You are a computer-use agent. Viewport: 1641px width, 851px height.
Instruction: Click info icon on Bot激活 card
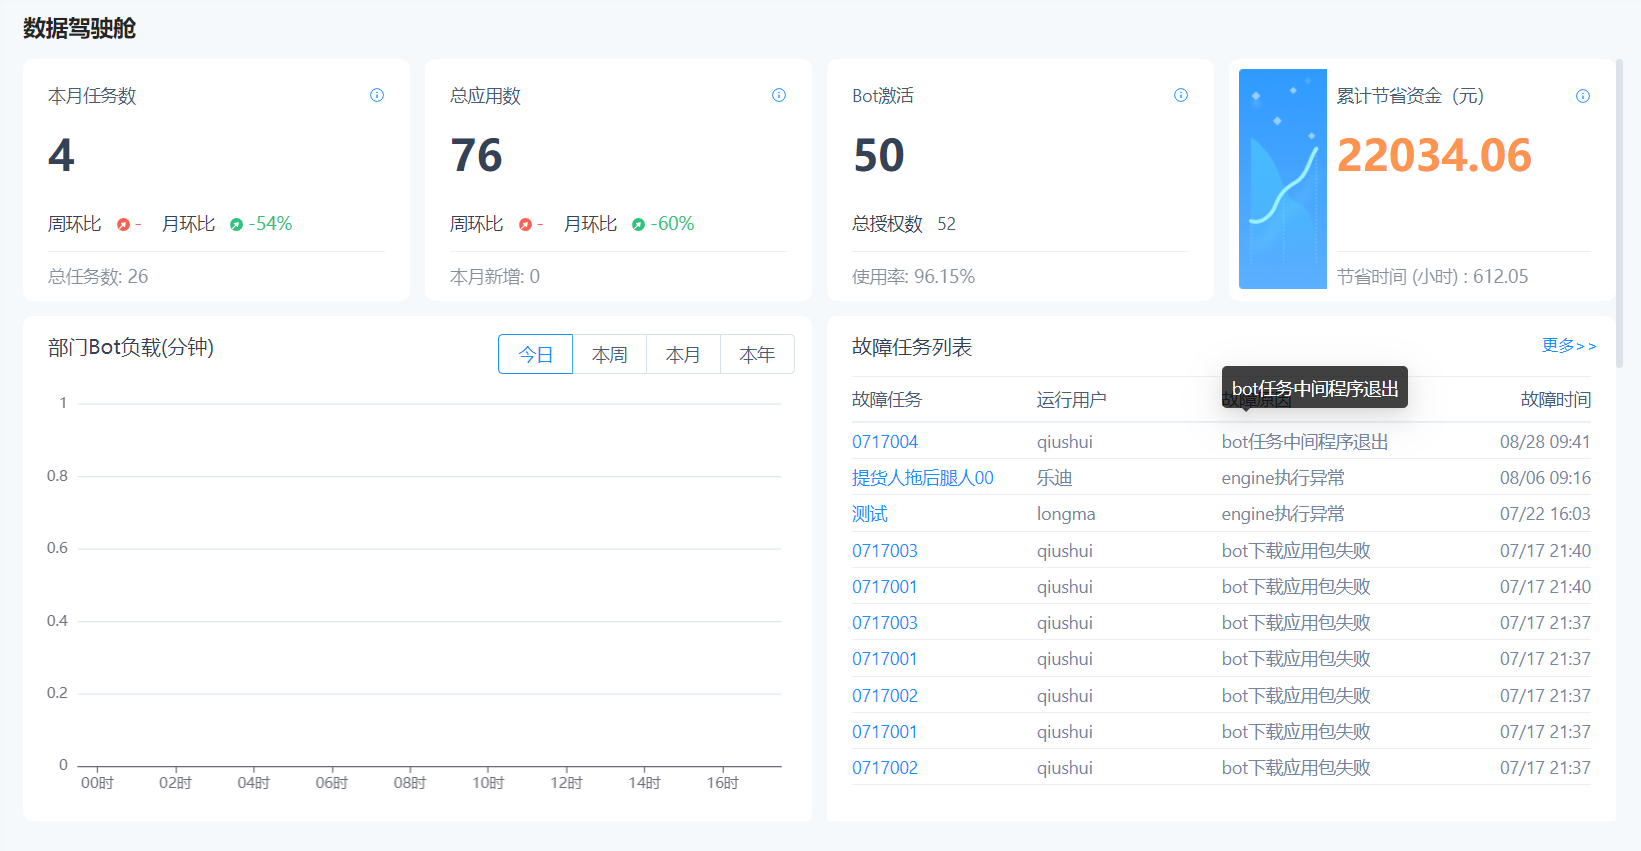point(1181,95)
